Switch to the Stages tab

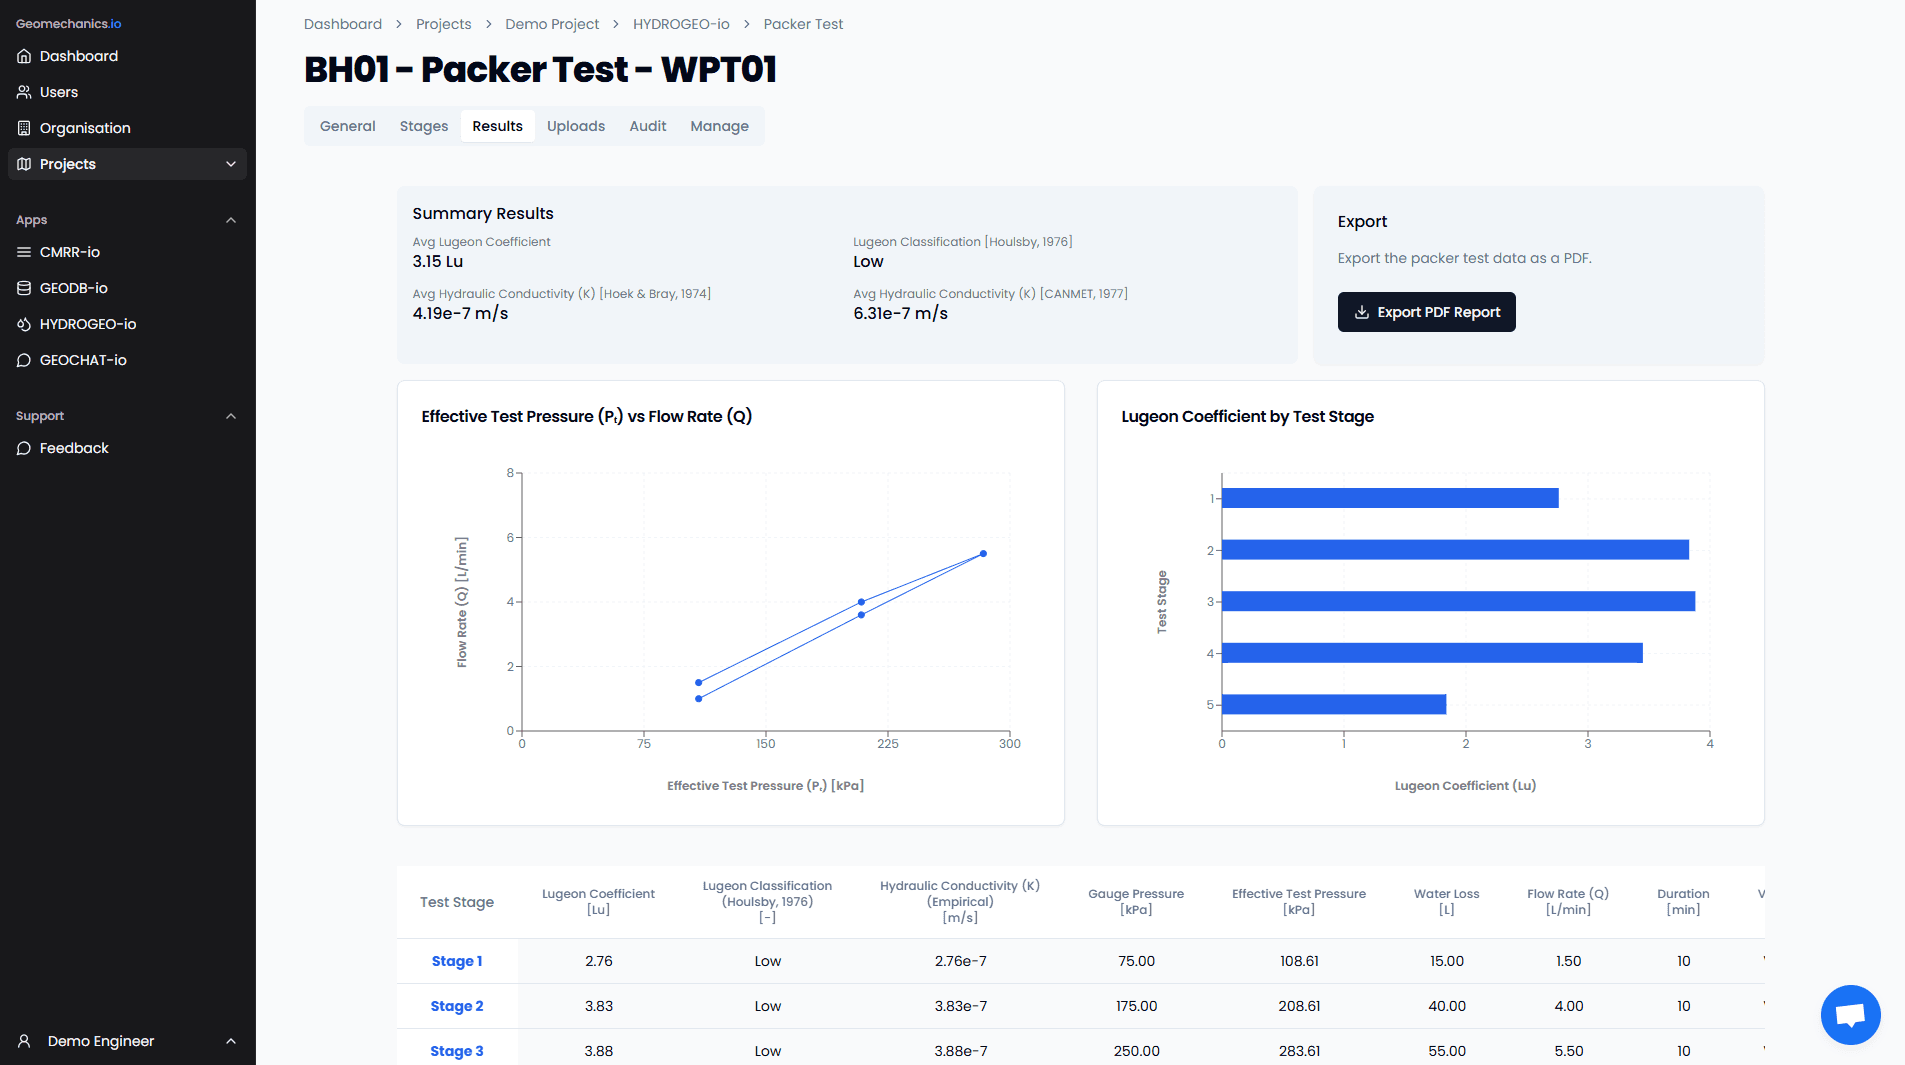point(424,126)
